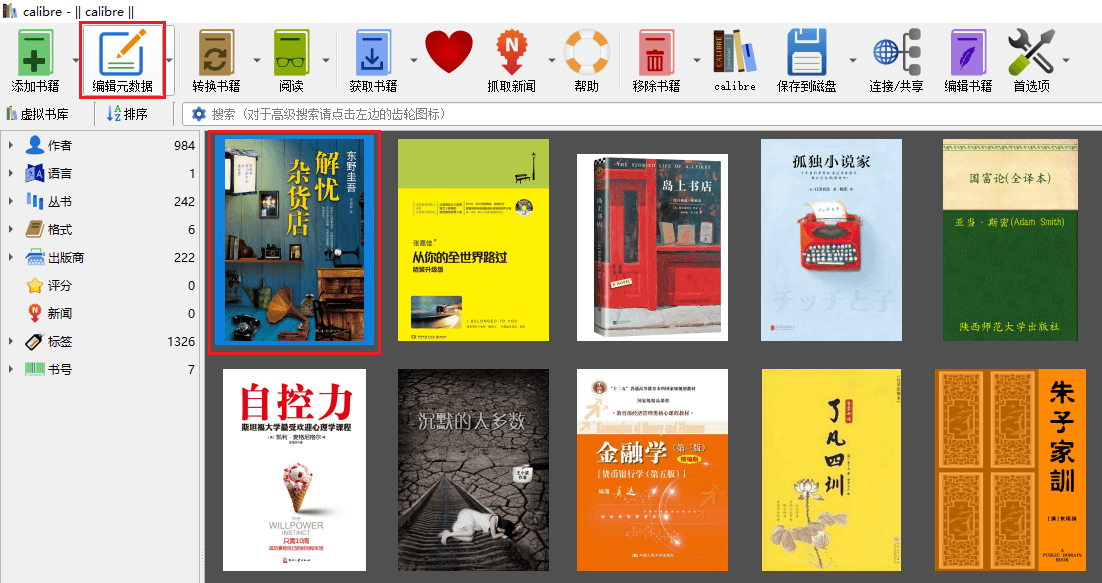Image resolution: width=1102 pixels, height=583 pixels.
Task: Expand the 书号 (Identifiers) tree node
Action: click(11, 369)
